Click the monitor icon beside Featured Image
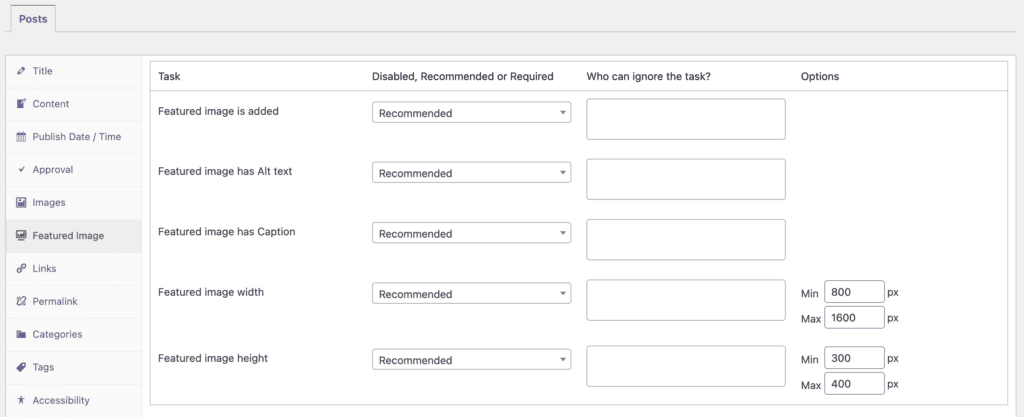The image size is (1024, 417). pyautogui.click(x=21, y=236)
